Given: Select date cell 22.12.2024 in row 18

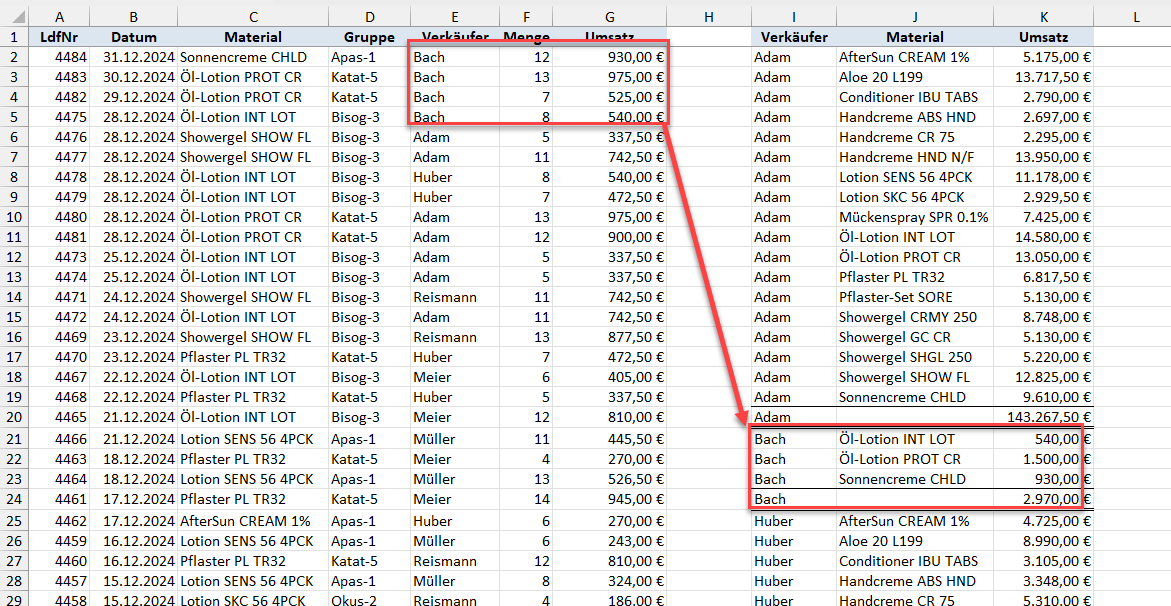Looking at the screenshot, I should [x=133, y=377].
